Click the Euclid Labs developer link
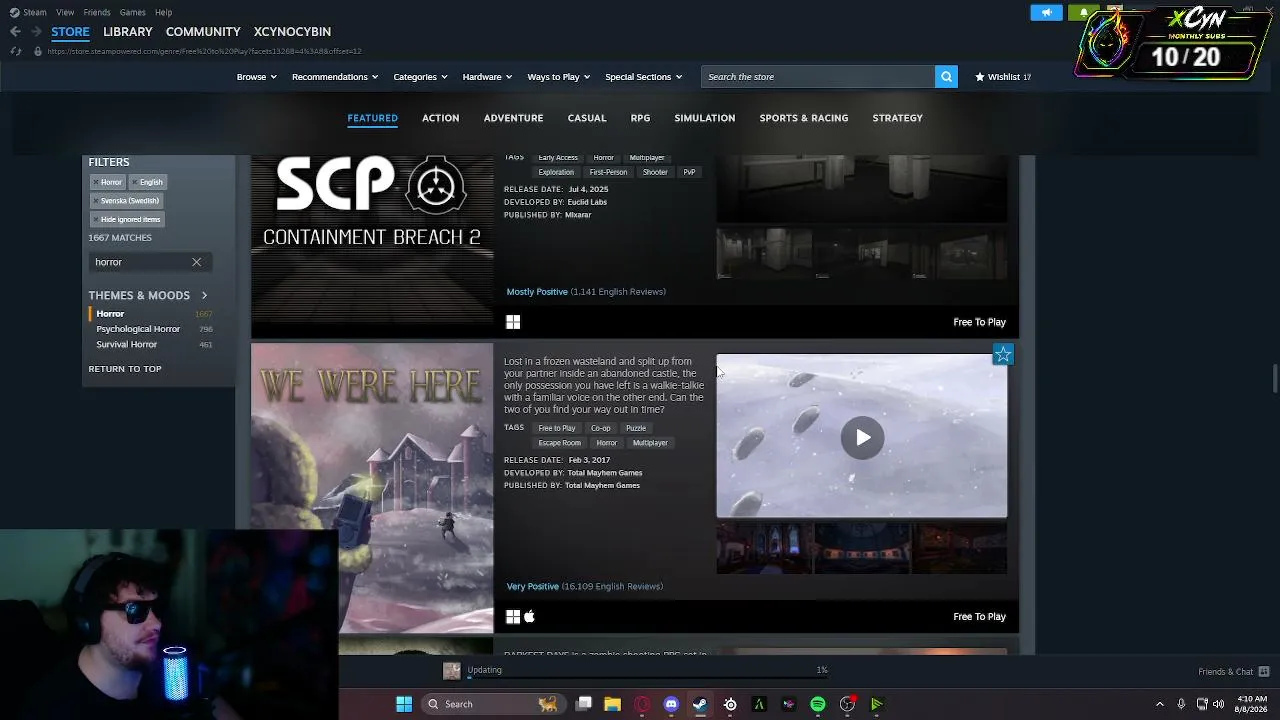The width and height of the screenshot is (1280, 720). [x=586, y=202]
